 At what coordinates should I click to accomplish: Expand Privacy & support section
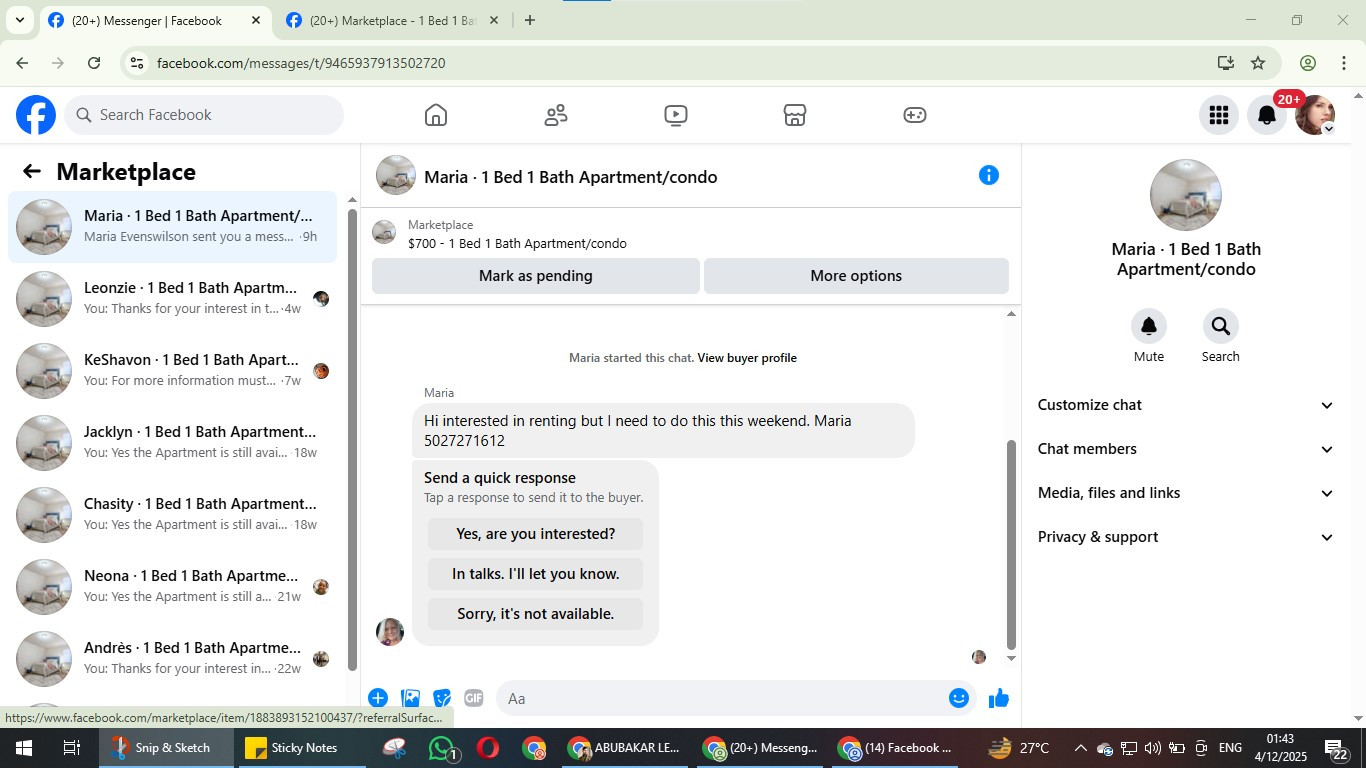tap(1186, 537)
